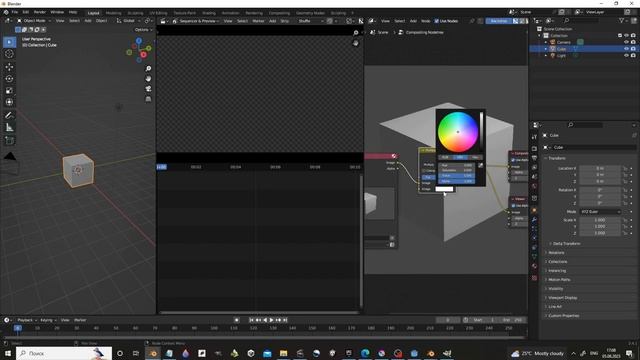
Task: Click the outliner filter funnel icon
Action: [622, 20]
